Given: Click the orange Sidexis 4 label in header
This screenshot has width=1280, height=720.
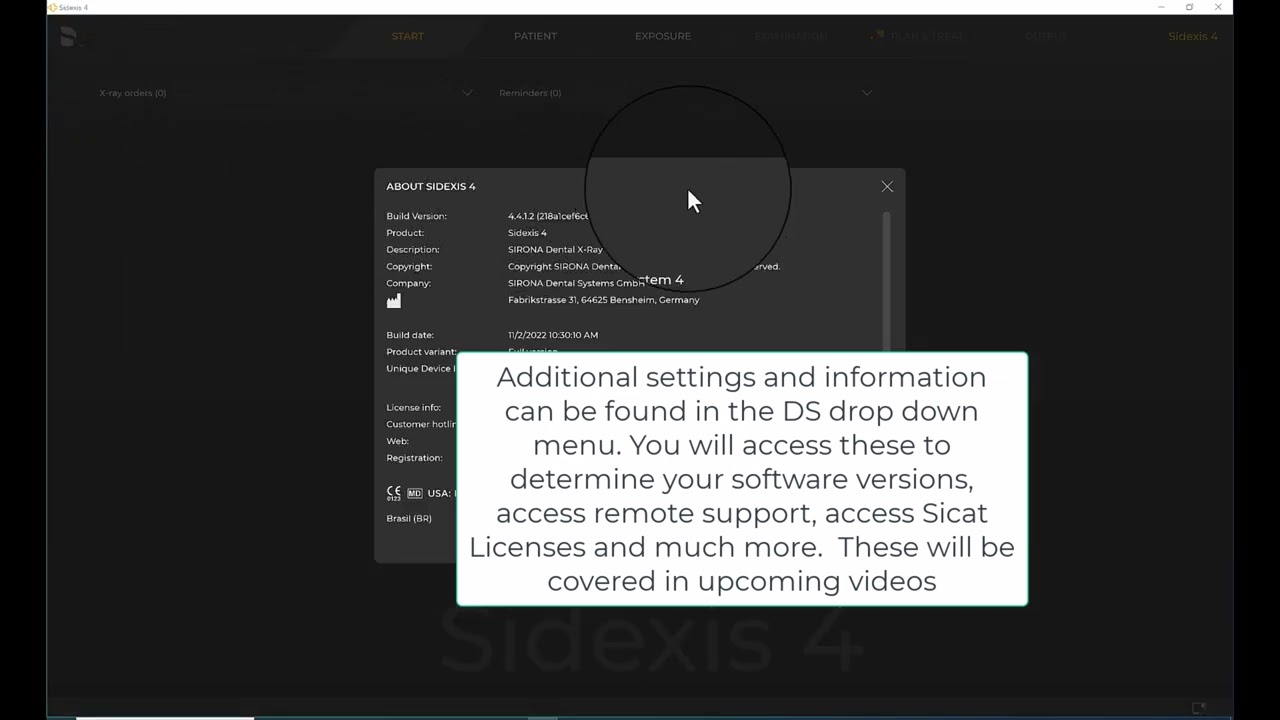Looking at the screenshot, I should (x=1193, y=36).
